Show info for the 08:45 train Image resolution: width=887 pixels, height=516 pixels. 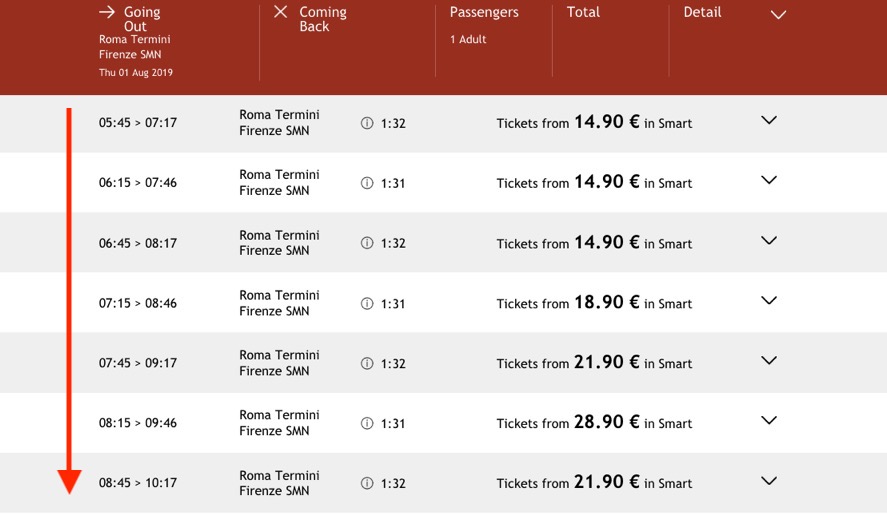[367, 483]
